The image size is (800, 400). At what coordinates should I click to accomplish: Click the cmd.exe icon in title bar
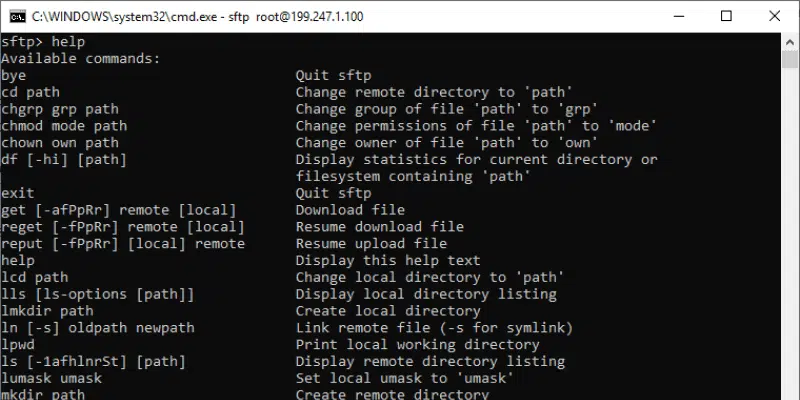[x=16, y=17]
